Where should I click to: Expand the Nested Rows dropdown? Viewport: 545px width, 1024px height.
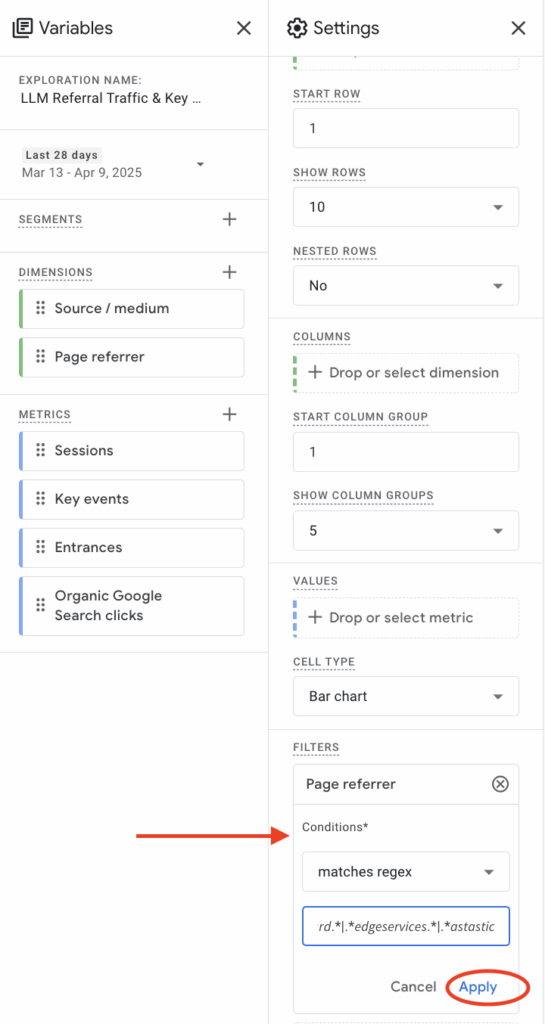point(406,285)
